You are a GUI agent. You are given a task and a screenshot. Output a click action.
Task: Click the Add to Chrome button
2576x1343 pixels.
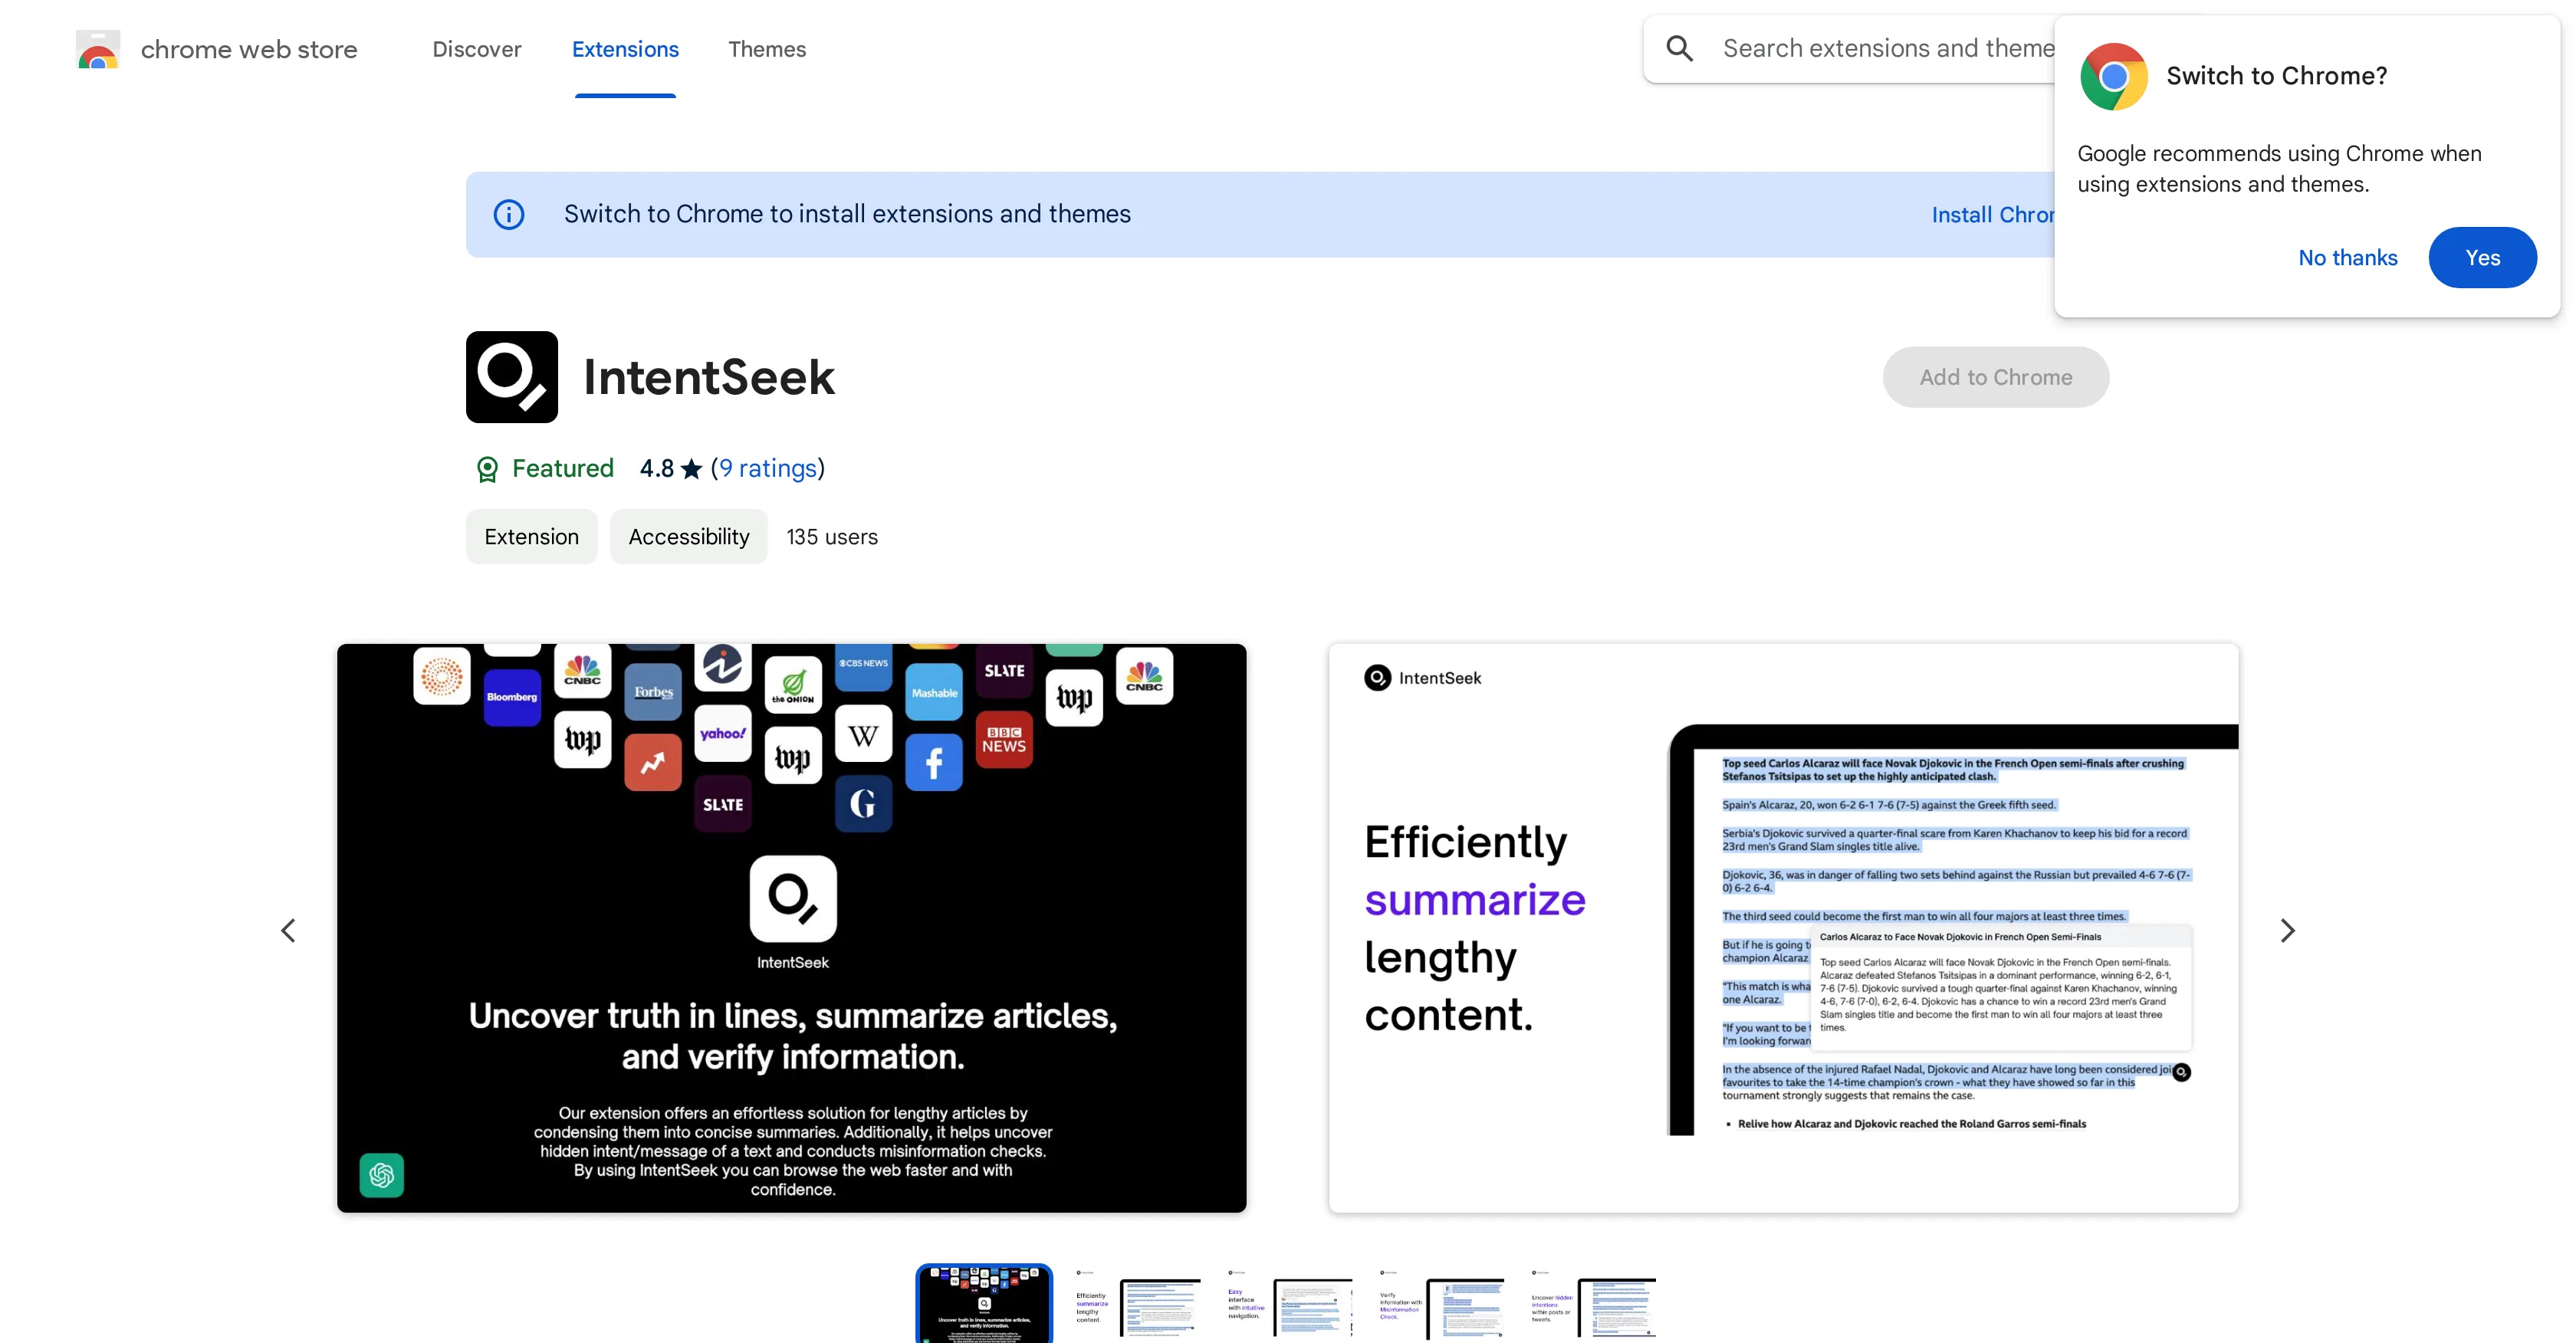1995,377
